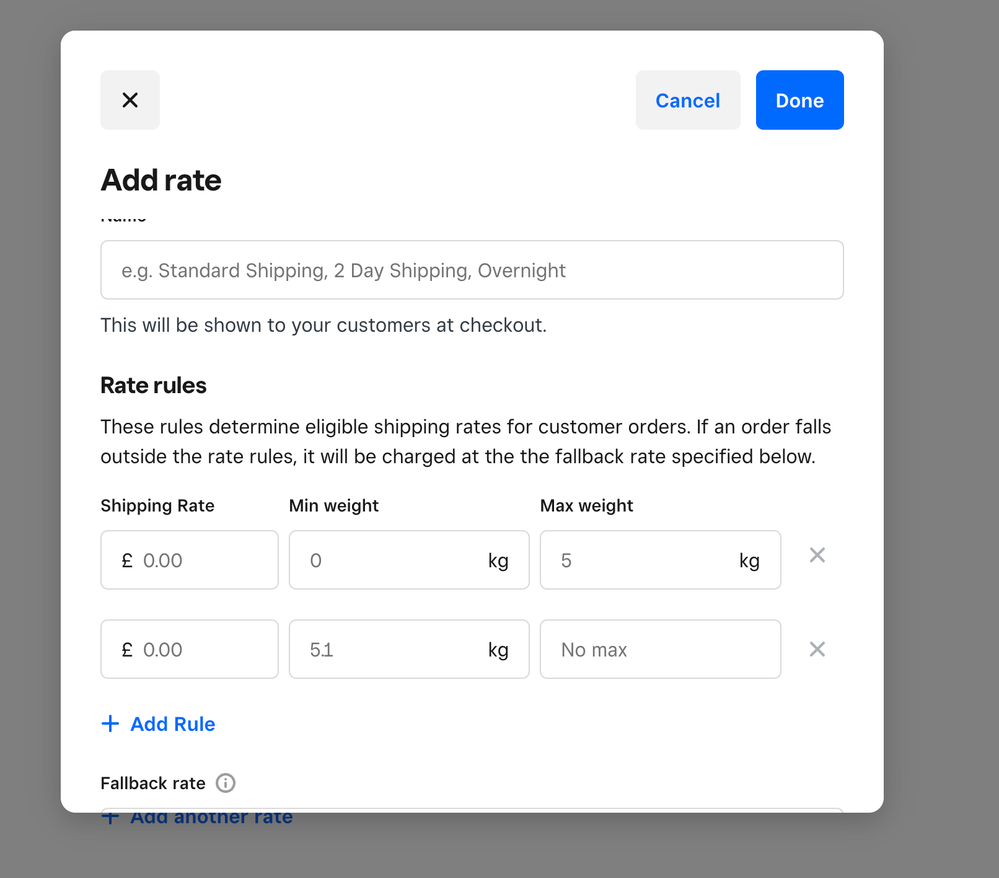Click the pound symbol in the first Shipping Rate

tap(127, 560)
